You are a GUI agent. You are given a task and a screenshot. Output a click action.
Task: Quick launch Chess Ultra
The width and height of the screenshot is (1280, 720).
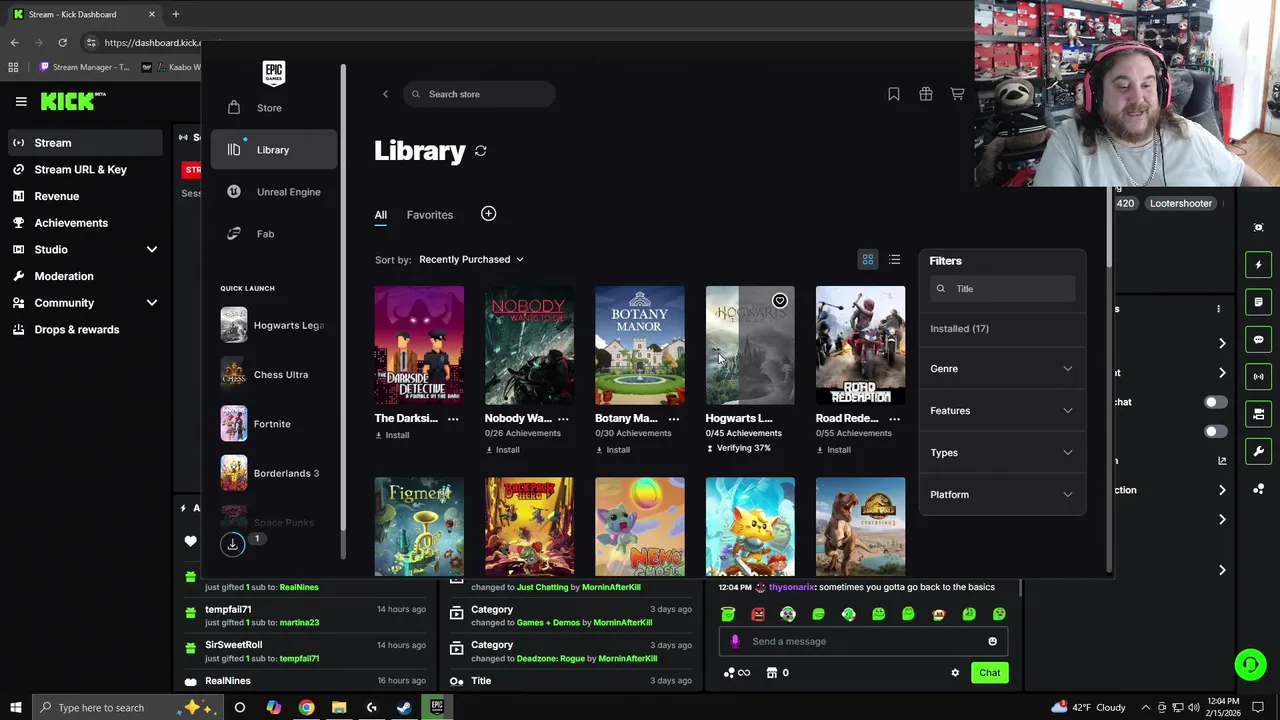(273, 375)
